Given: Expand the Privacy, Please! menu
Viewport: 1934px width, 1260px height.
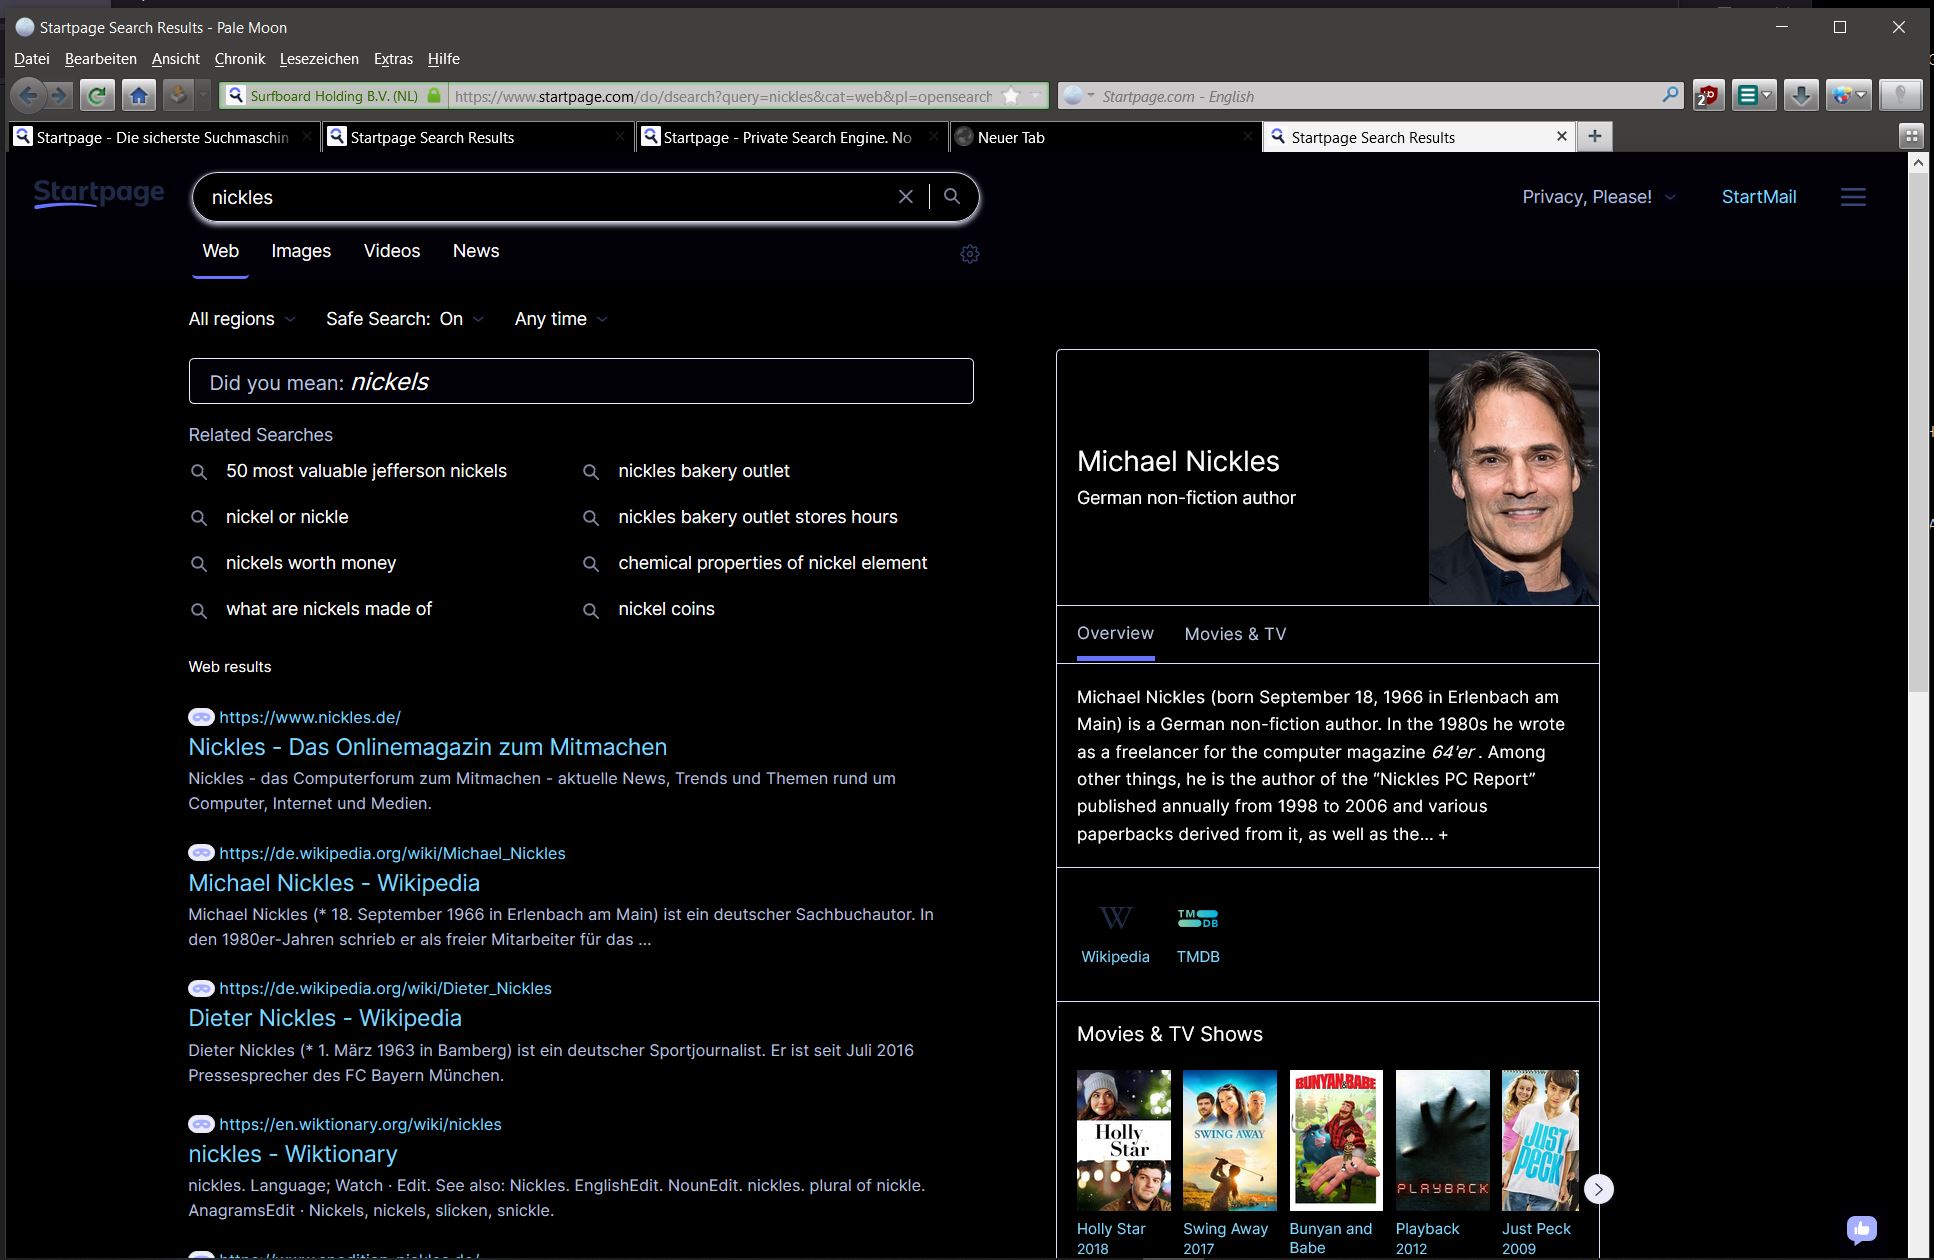Looking at the screenshot, I should pyautogui.click(x=1598, y=197).
